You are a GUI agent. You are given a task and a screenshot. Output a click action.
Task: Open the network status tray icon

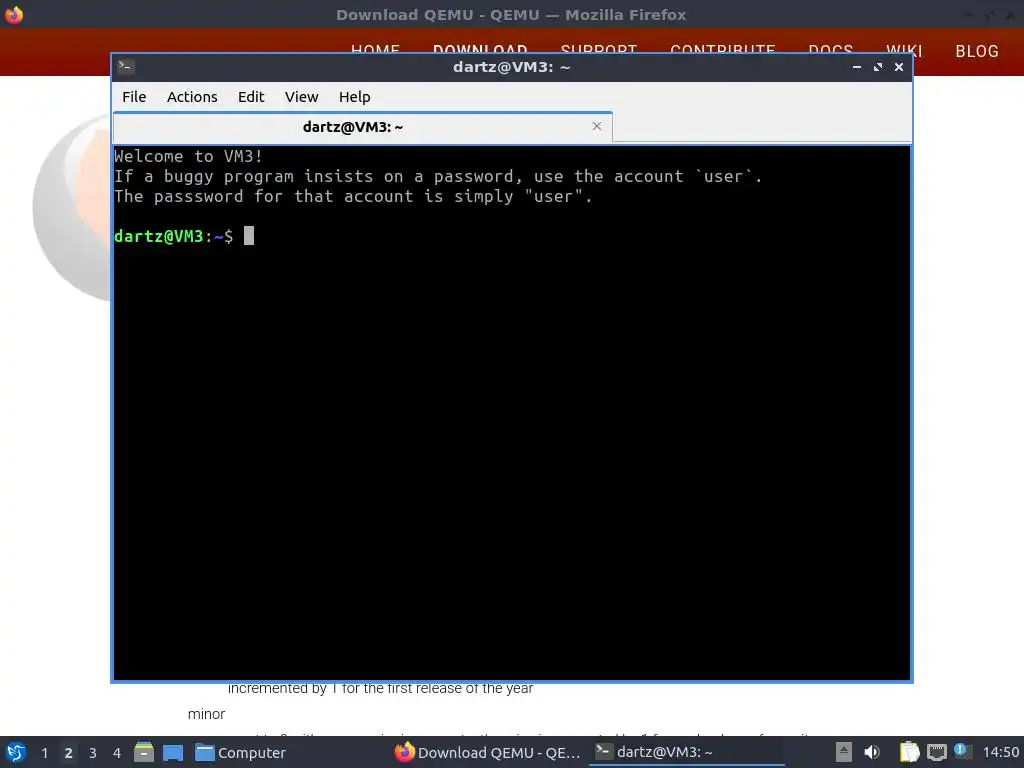[936, 752]
